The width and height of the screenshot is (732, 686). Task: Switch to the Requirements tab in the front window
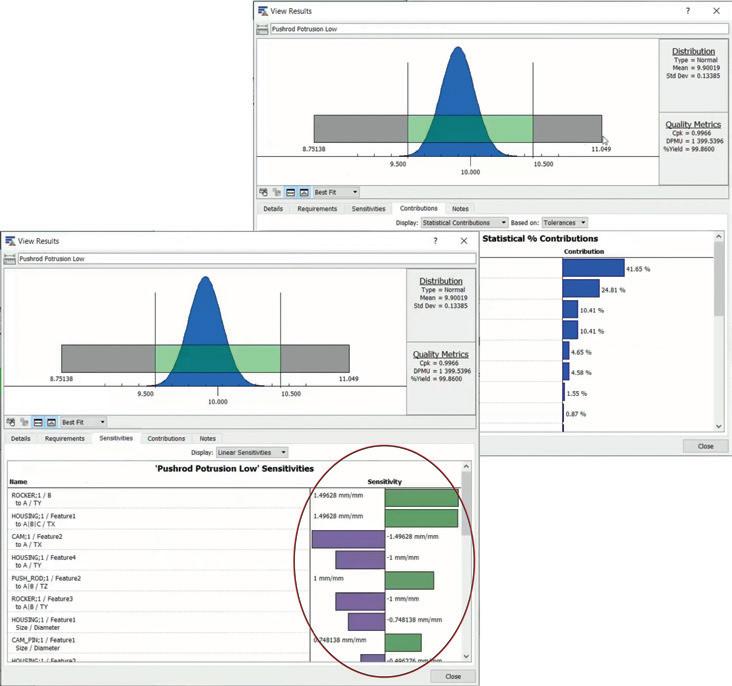[65, 438]
